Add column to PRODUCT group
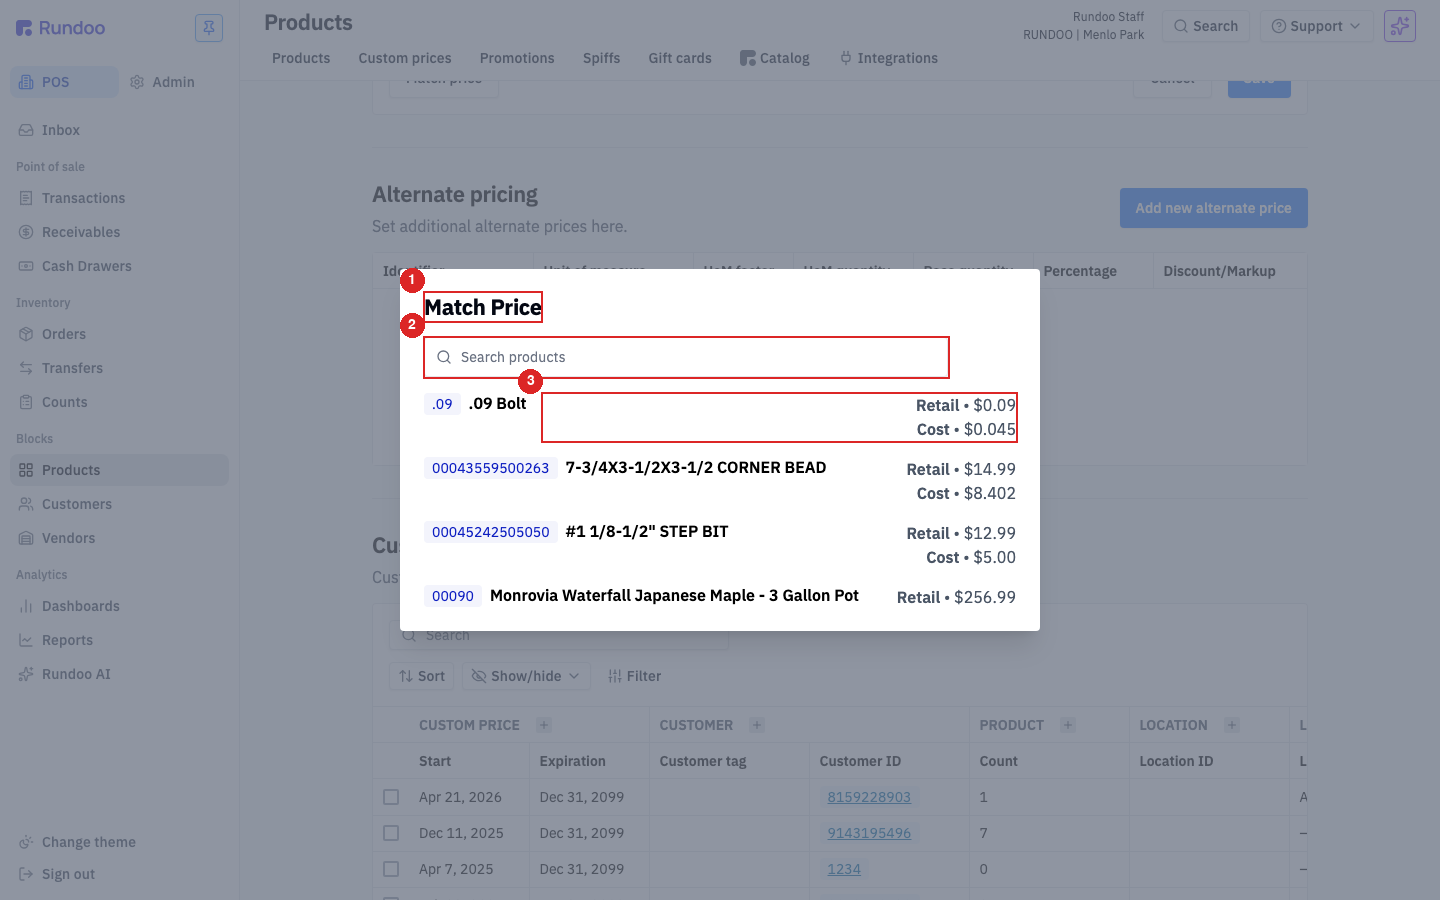 [1068, 725]
